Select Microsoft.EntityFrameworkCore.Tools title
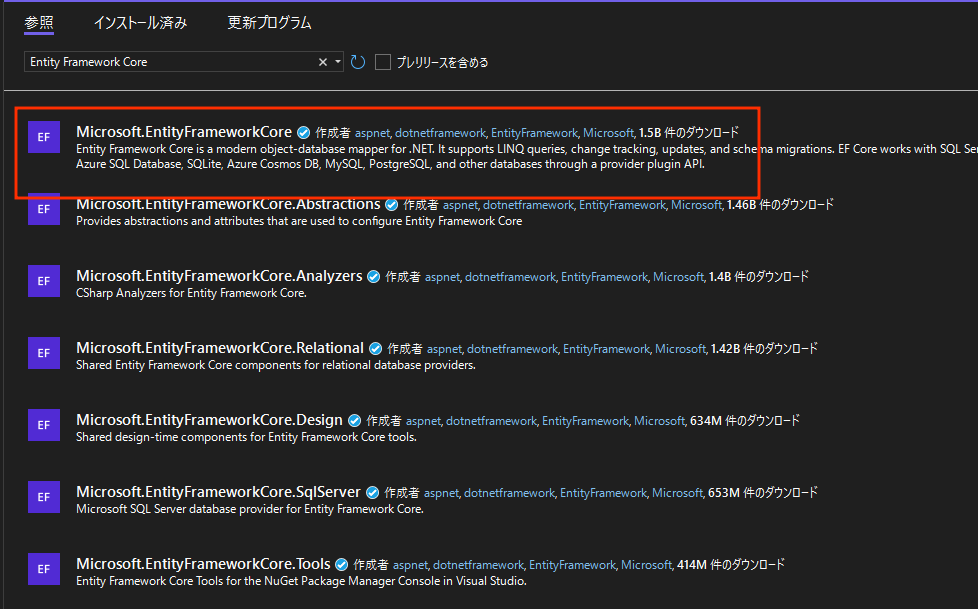 pos(203,564)
